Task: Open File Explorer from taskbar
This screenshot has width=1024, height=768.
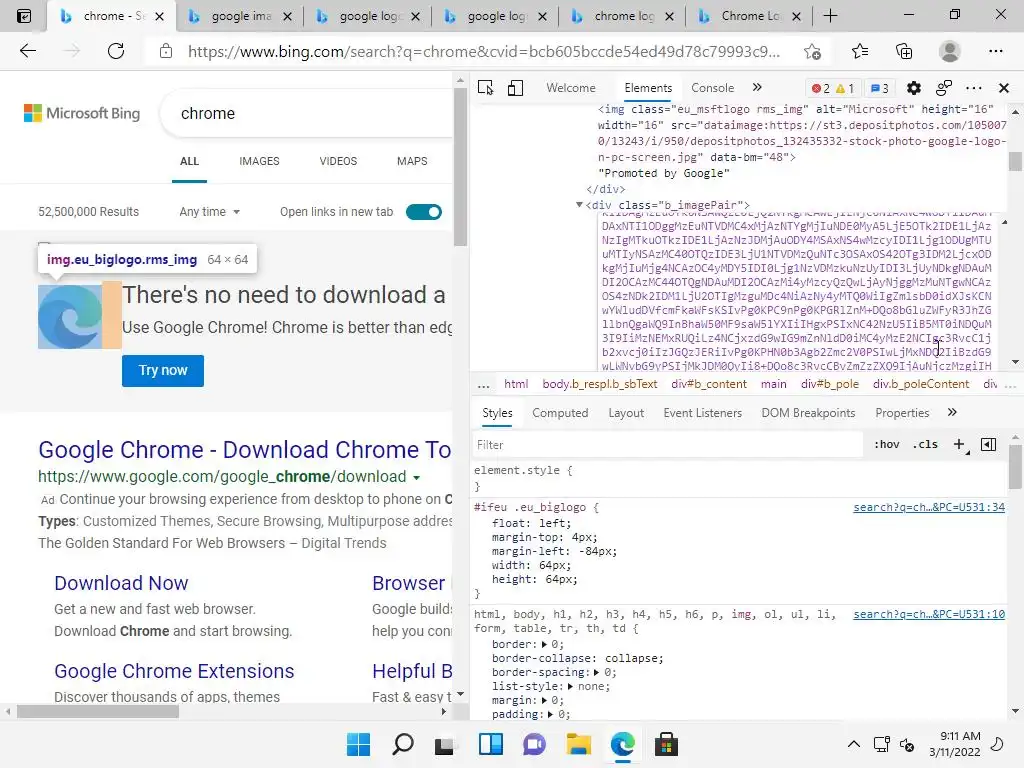Action: (579, 744)
